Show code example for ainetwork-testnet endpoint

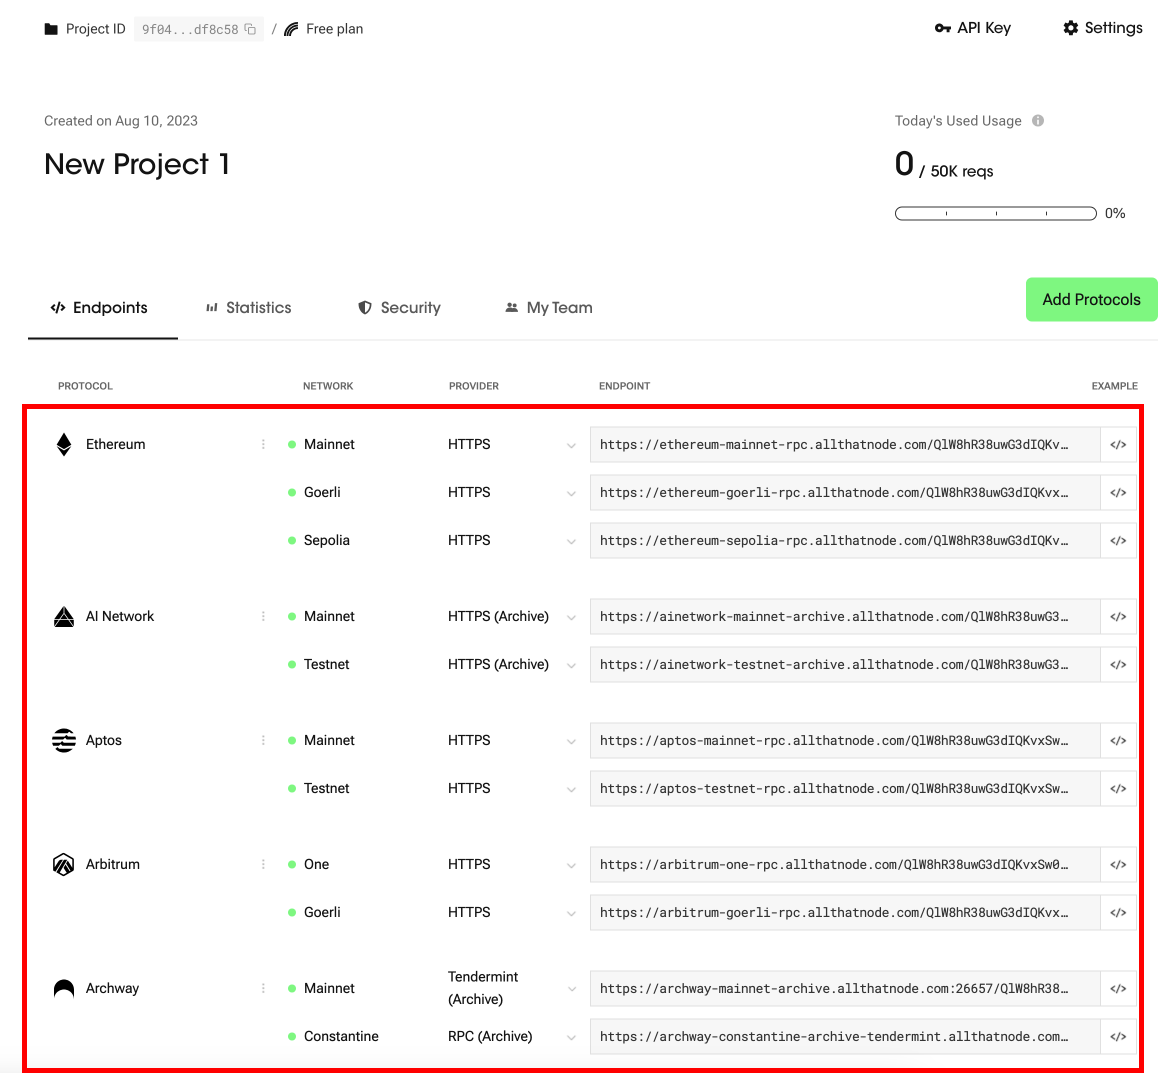tap(1118, 665)
